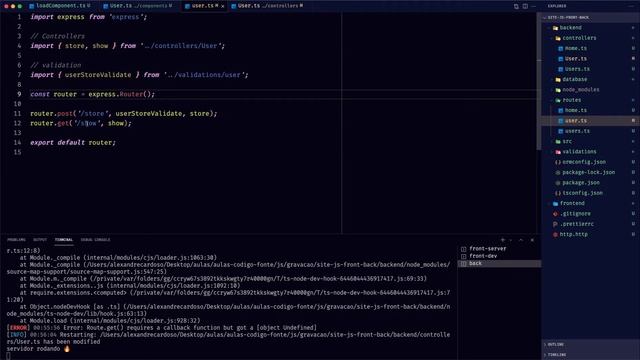
Task: Open User.ts under controllers
Action: [x=591, y=59]
